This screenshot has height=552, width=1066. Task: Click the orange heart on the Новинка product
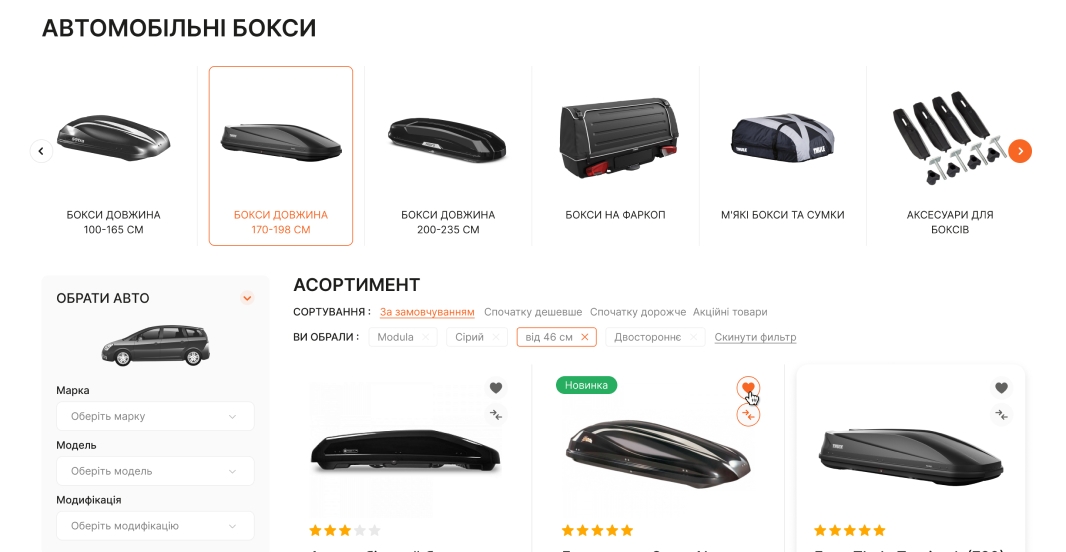point(748,387)
